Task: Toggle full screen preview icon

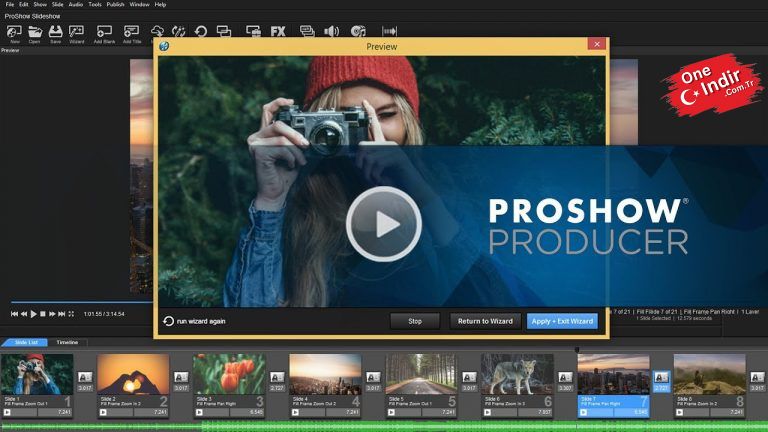Action: coord(71,314)
